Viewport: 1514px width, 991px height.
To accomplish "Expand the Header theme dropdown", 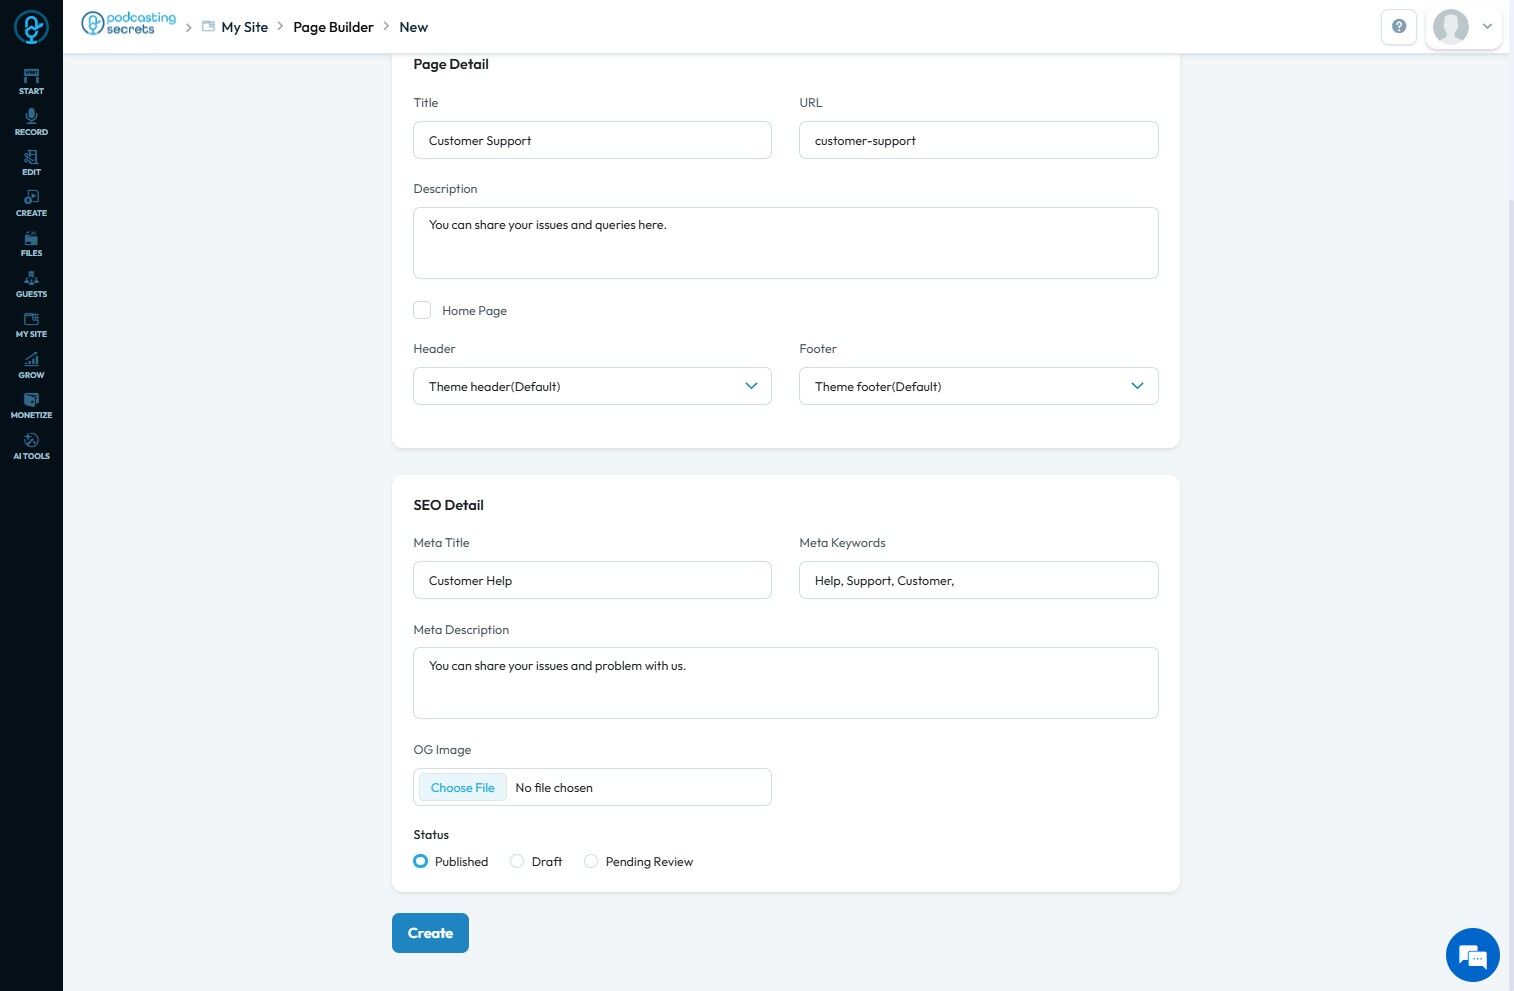I will tap(592, 386).
